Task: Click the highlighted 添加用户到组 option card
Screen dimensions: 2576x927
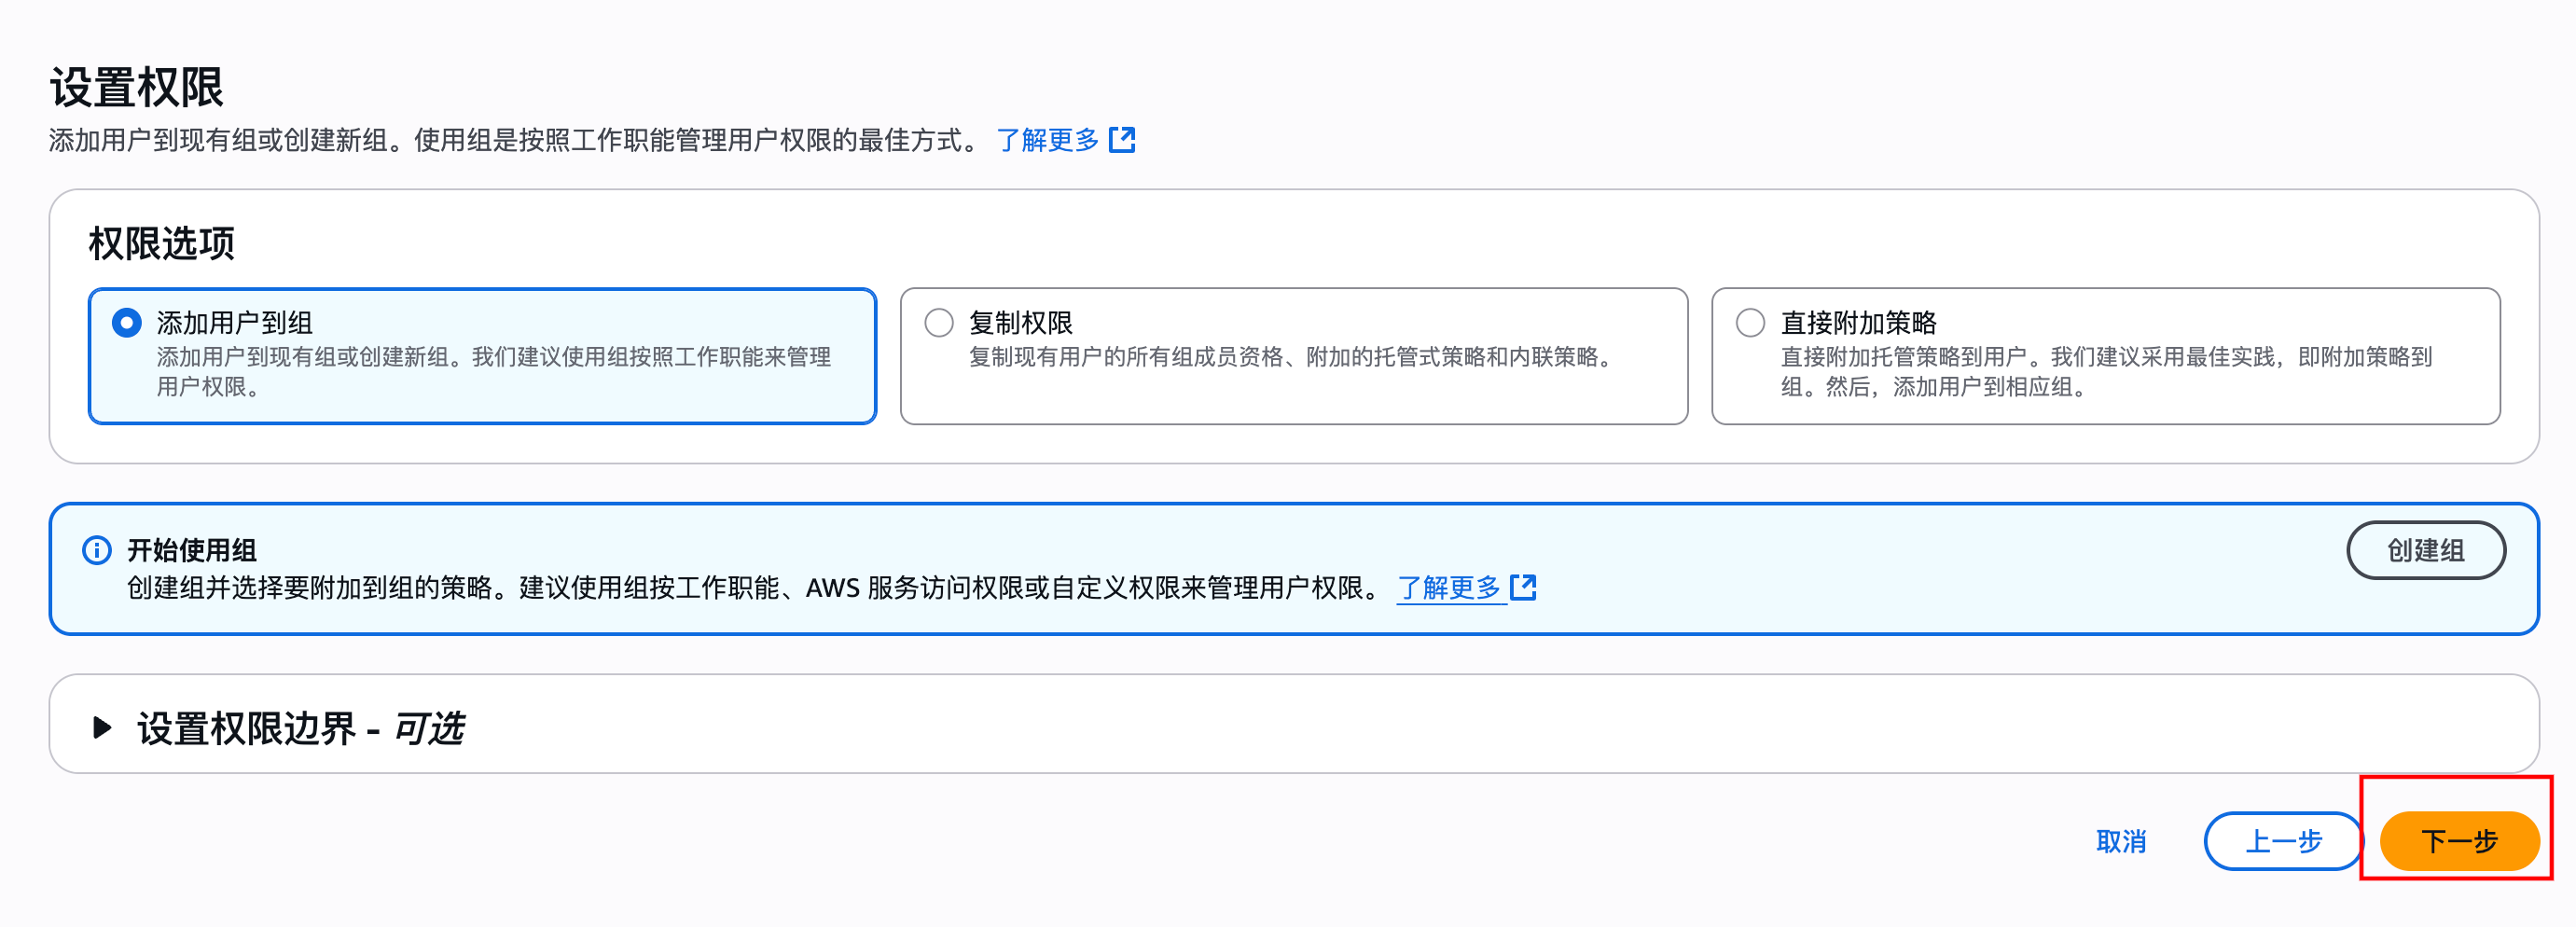Action: tap(482, 355)
